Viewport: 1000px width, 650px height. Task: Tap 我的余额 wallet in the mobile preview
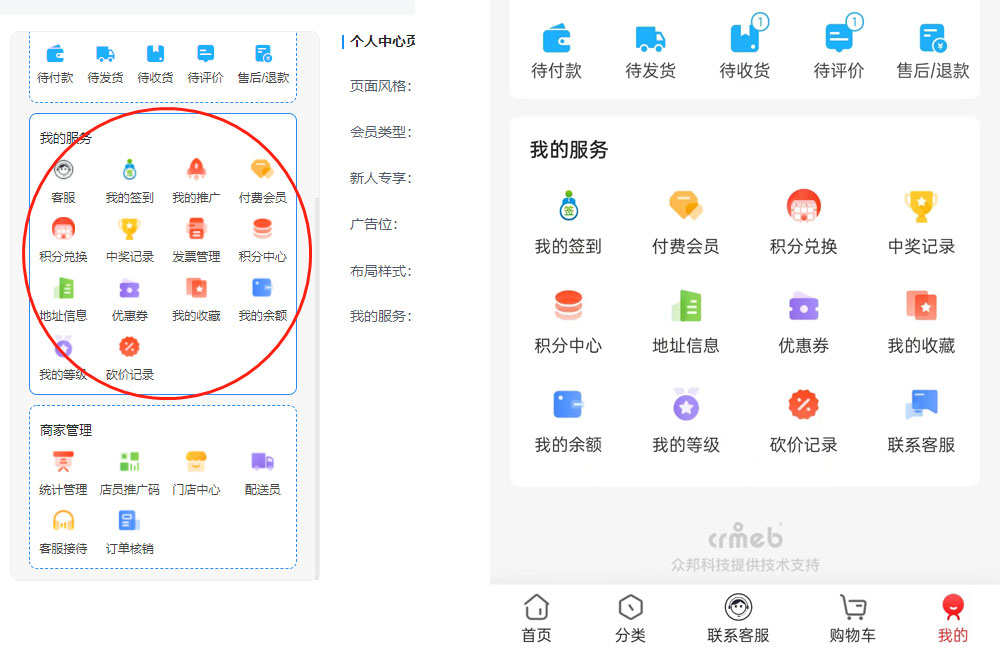568,404
